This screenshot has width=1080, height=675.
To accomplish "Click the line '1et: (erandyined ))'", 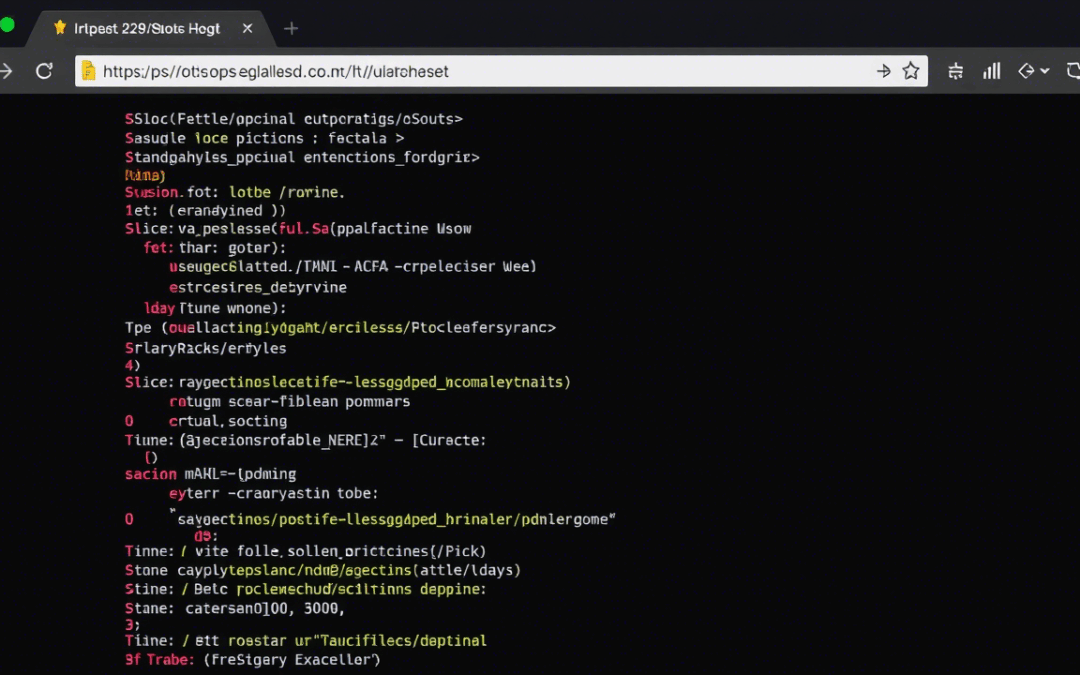I will pos(205,211).
